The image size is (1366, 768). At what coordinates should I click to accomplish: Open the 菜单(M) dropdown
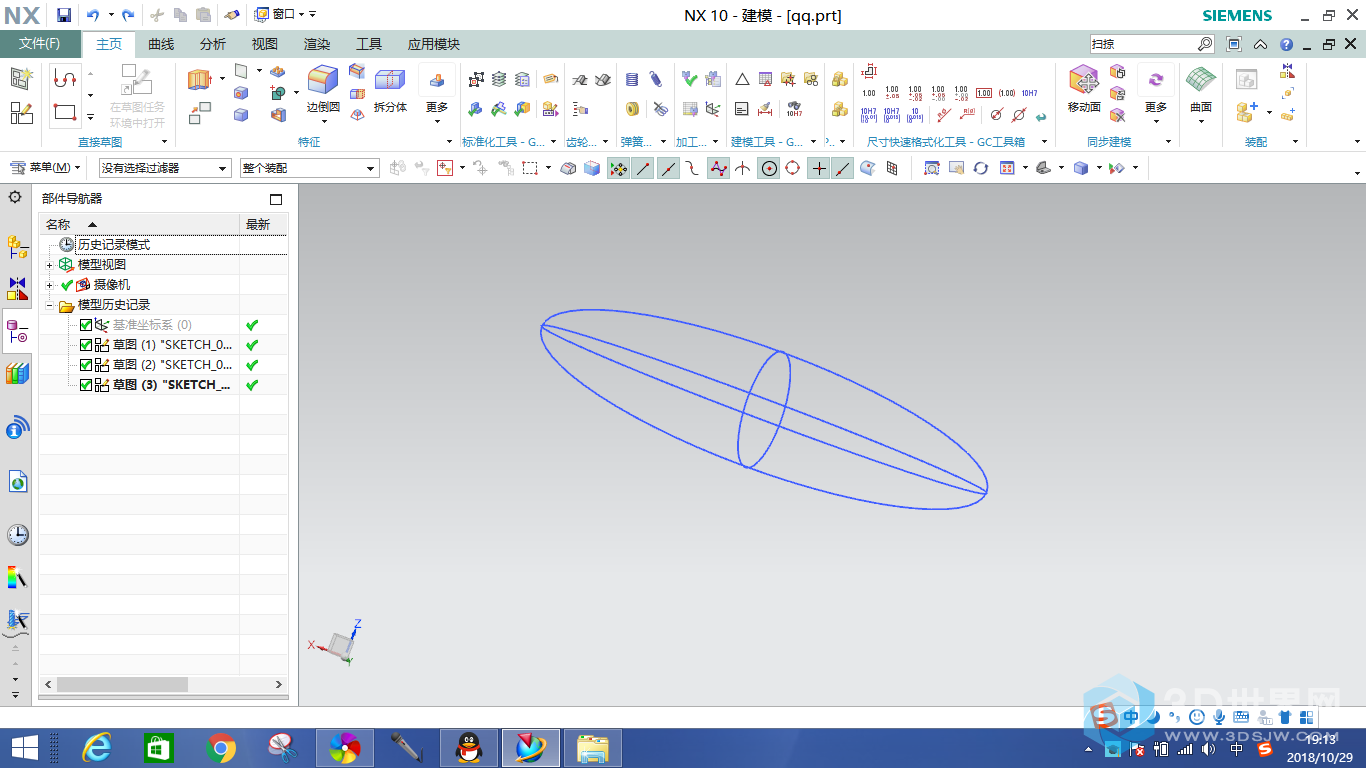46,168
